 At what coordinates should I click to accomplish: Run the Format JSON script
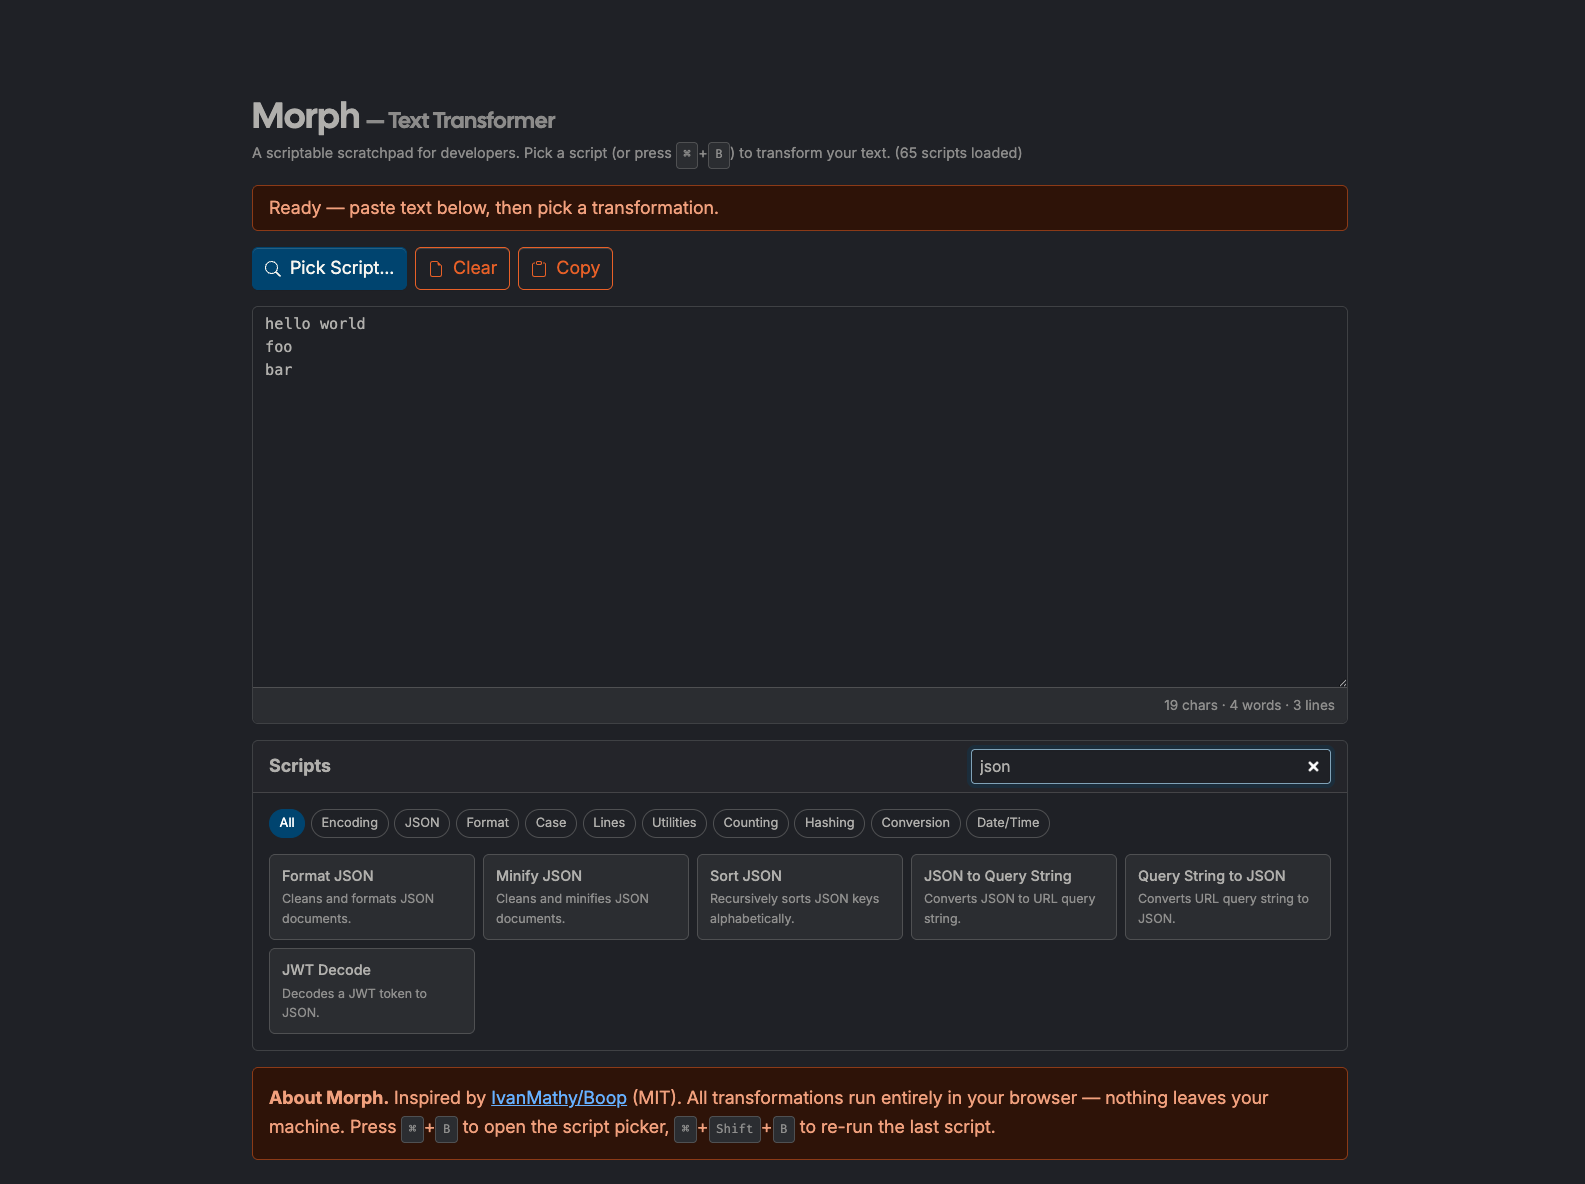tap(372, 897)
